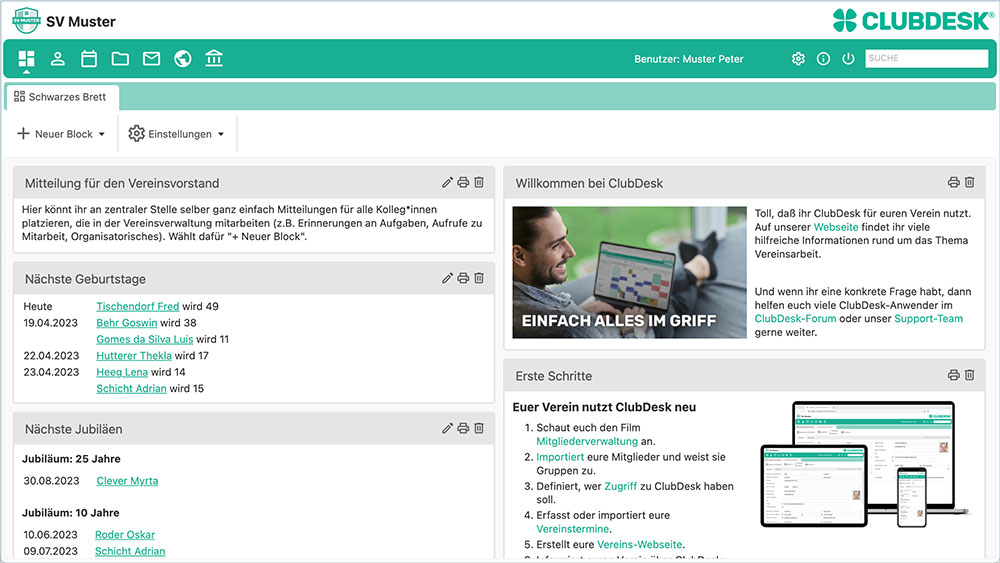Viewport: 1000px width, 563px height.
Task: Open the contacts person icon
Action: point(57,59)
